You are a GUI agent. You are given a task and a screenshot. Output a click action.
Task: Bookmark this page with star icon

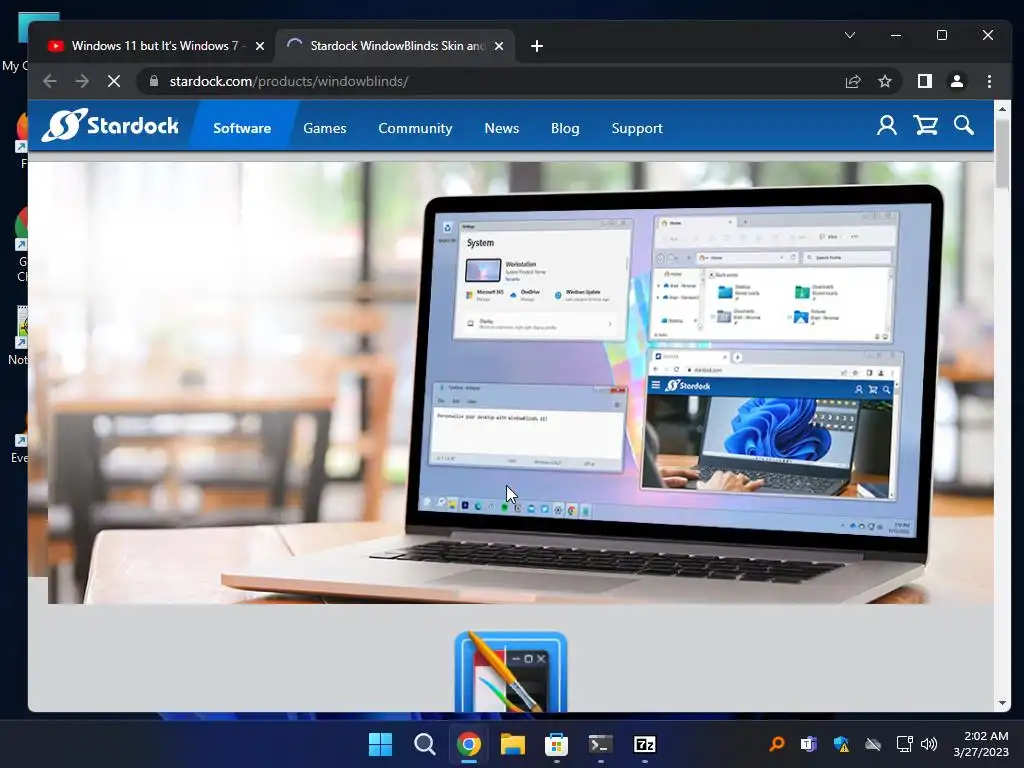[884, 81]
